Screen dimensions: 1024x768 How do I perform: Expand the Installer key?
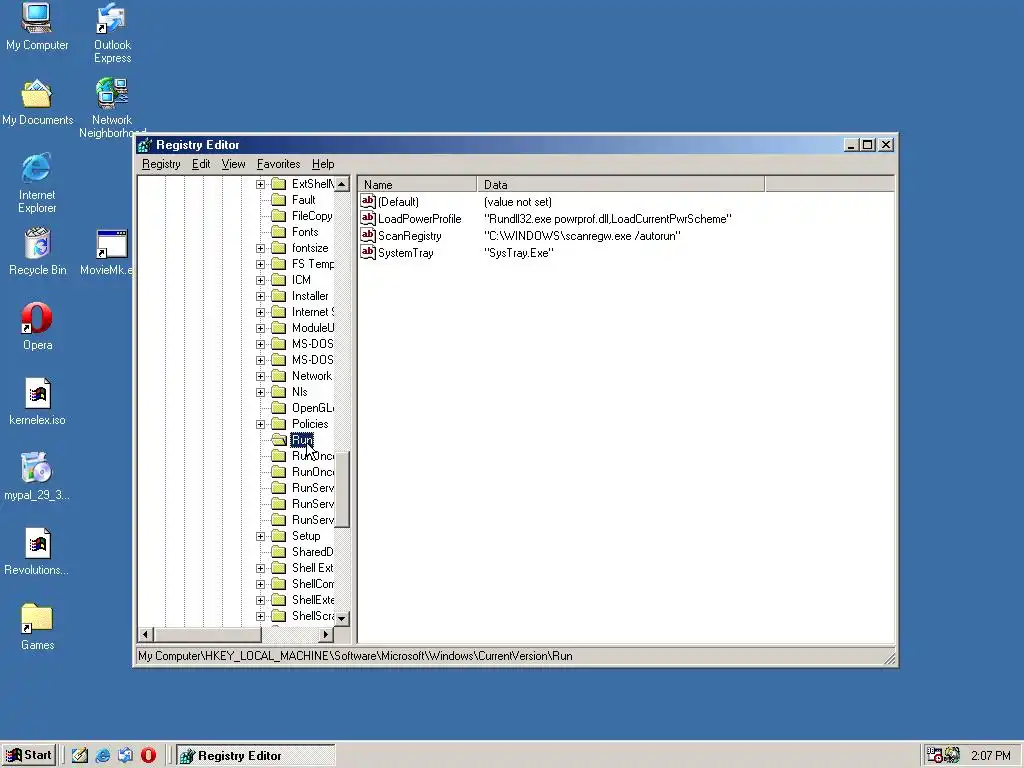261,296
